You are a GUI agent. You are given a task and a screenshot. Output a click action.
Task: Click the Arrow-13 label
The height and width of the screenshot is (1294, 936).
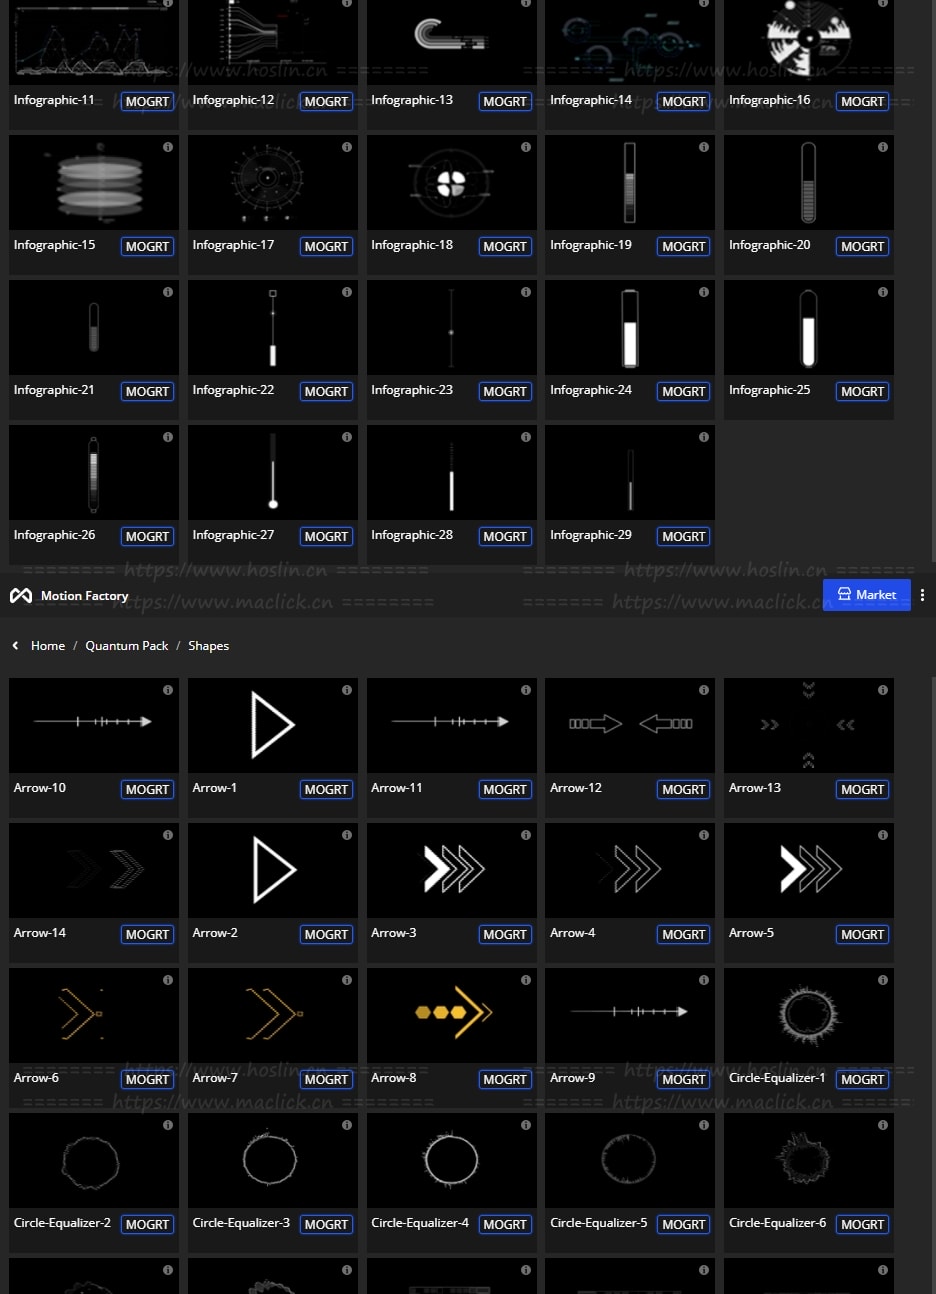755,788
